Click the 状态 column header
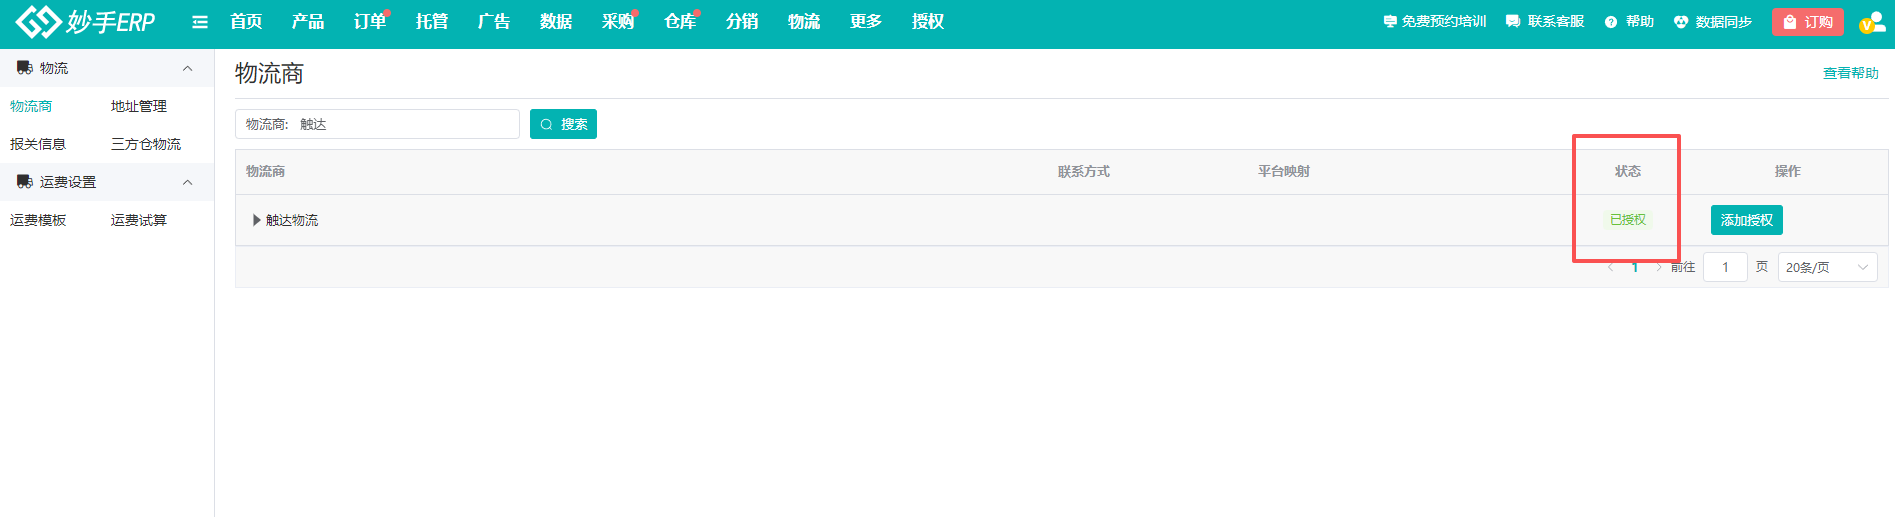Screen dimensions: 1895x517 (1628, 172)
